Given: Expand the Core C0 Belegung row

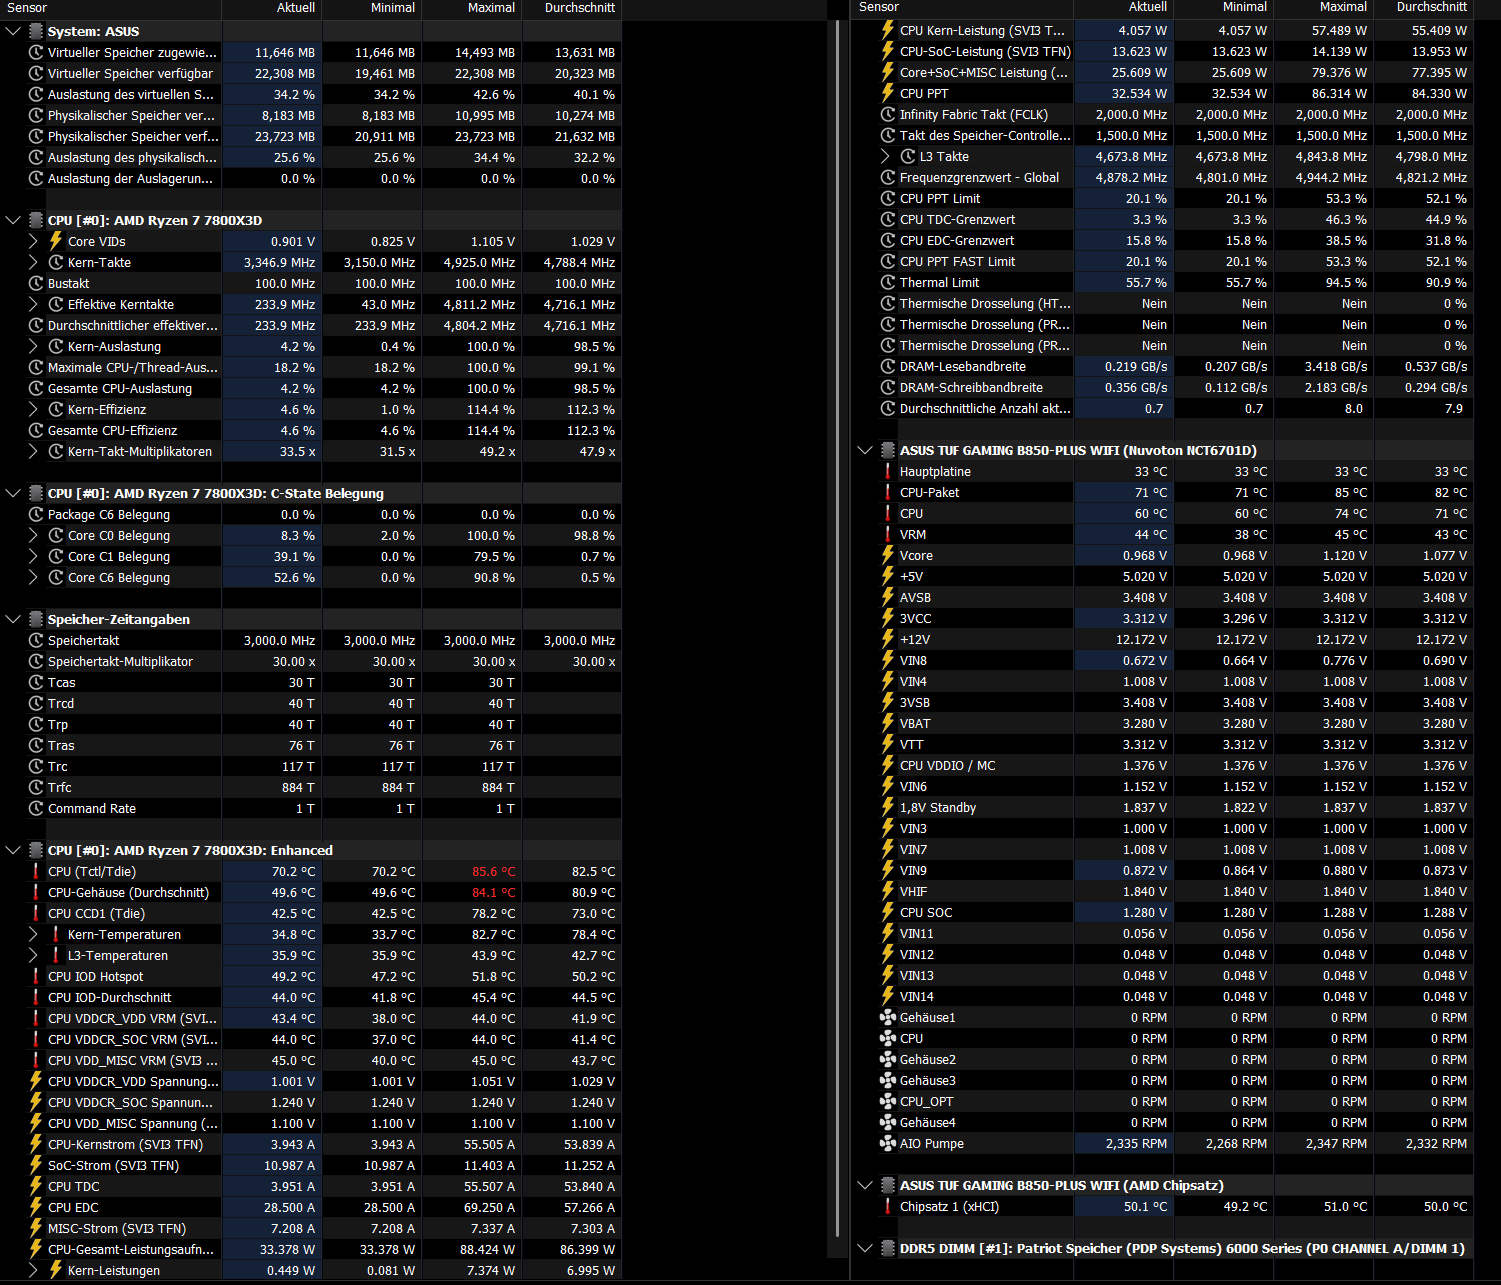Looking at the screenshot, I should (33, 535).
